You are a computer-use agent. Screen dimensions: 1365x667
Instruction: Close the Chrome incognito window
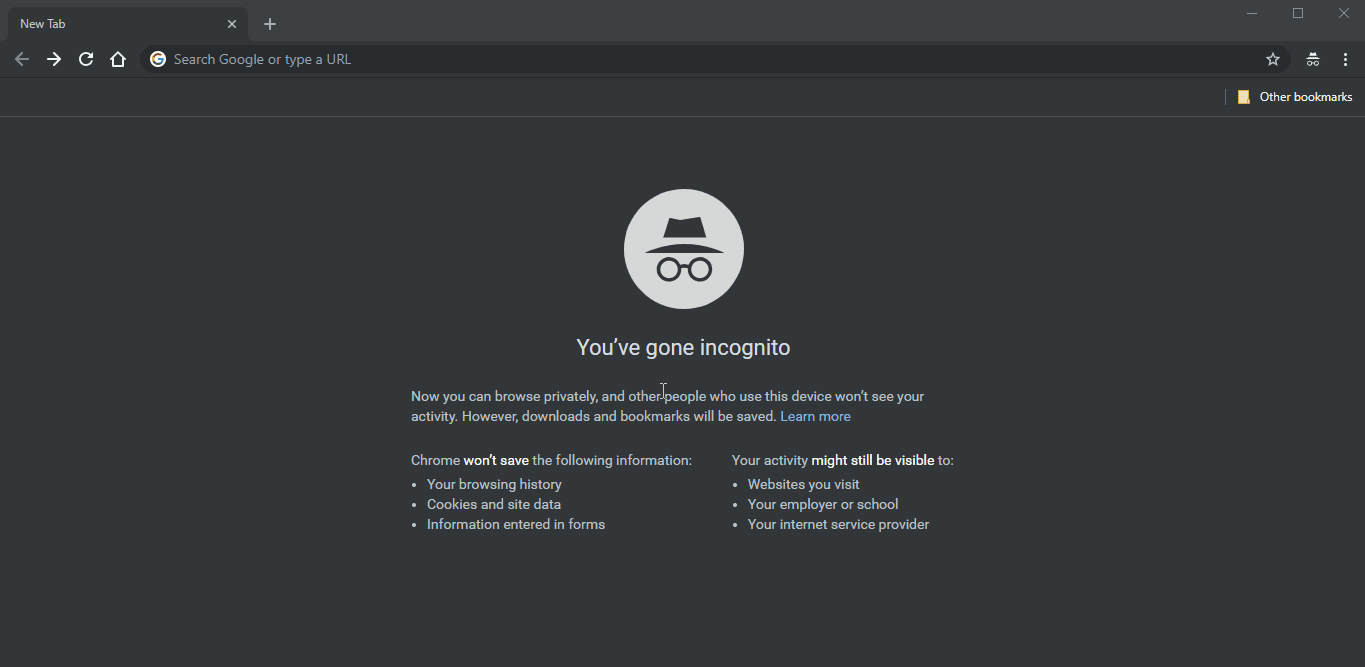1344,13
